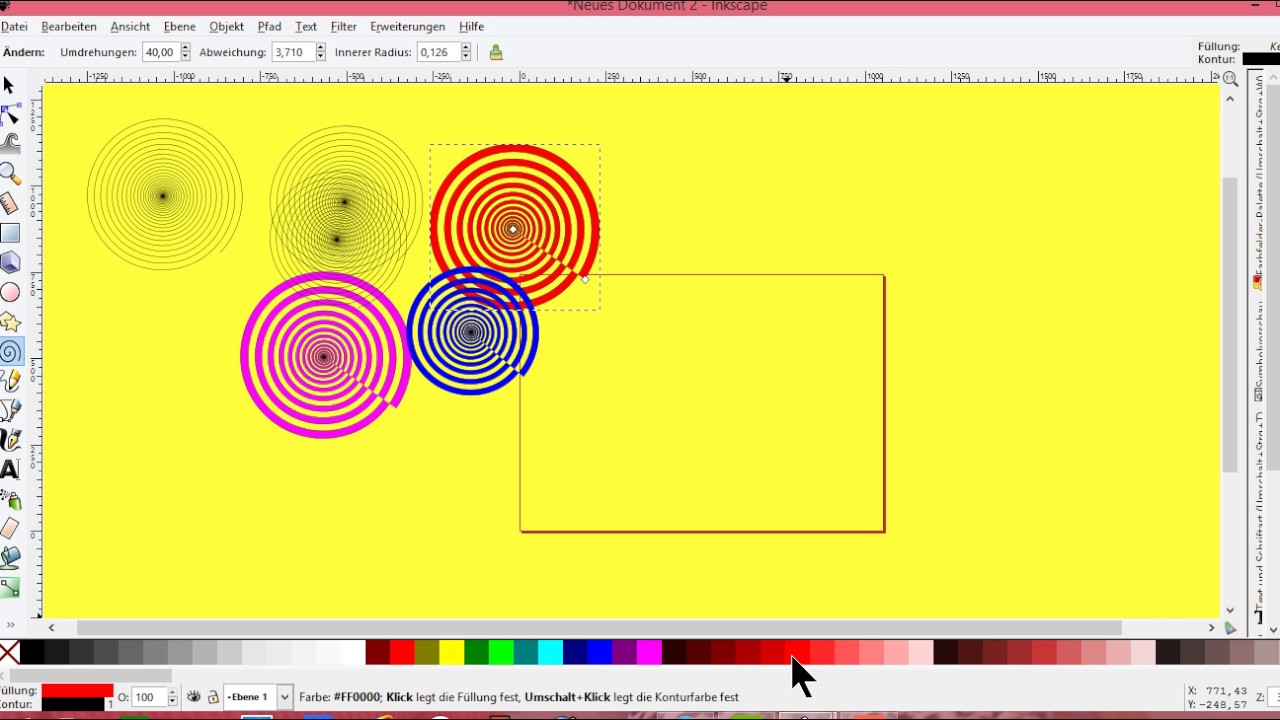Select the Paint Bucket fill tool
Image resolution: width=1280 pixels, height=720 pixels.
(x=9, y=558)
